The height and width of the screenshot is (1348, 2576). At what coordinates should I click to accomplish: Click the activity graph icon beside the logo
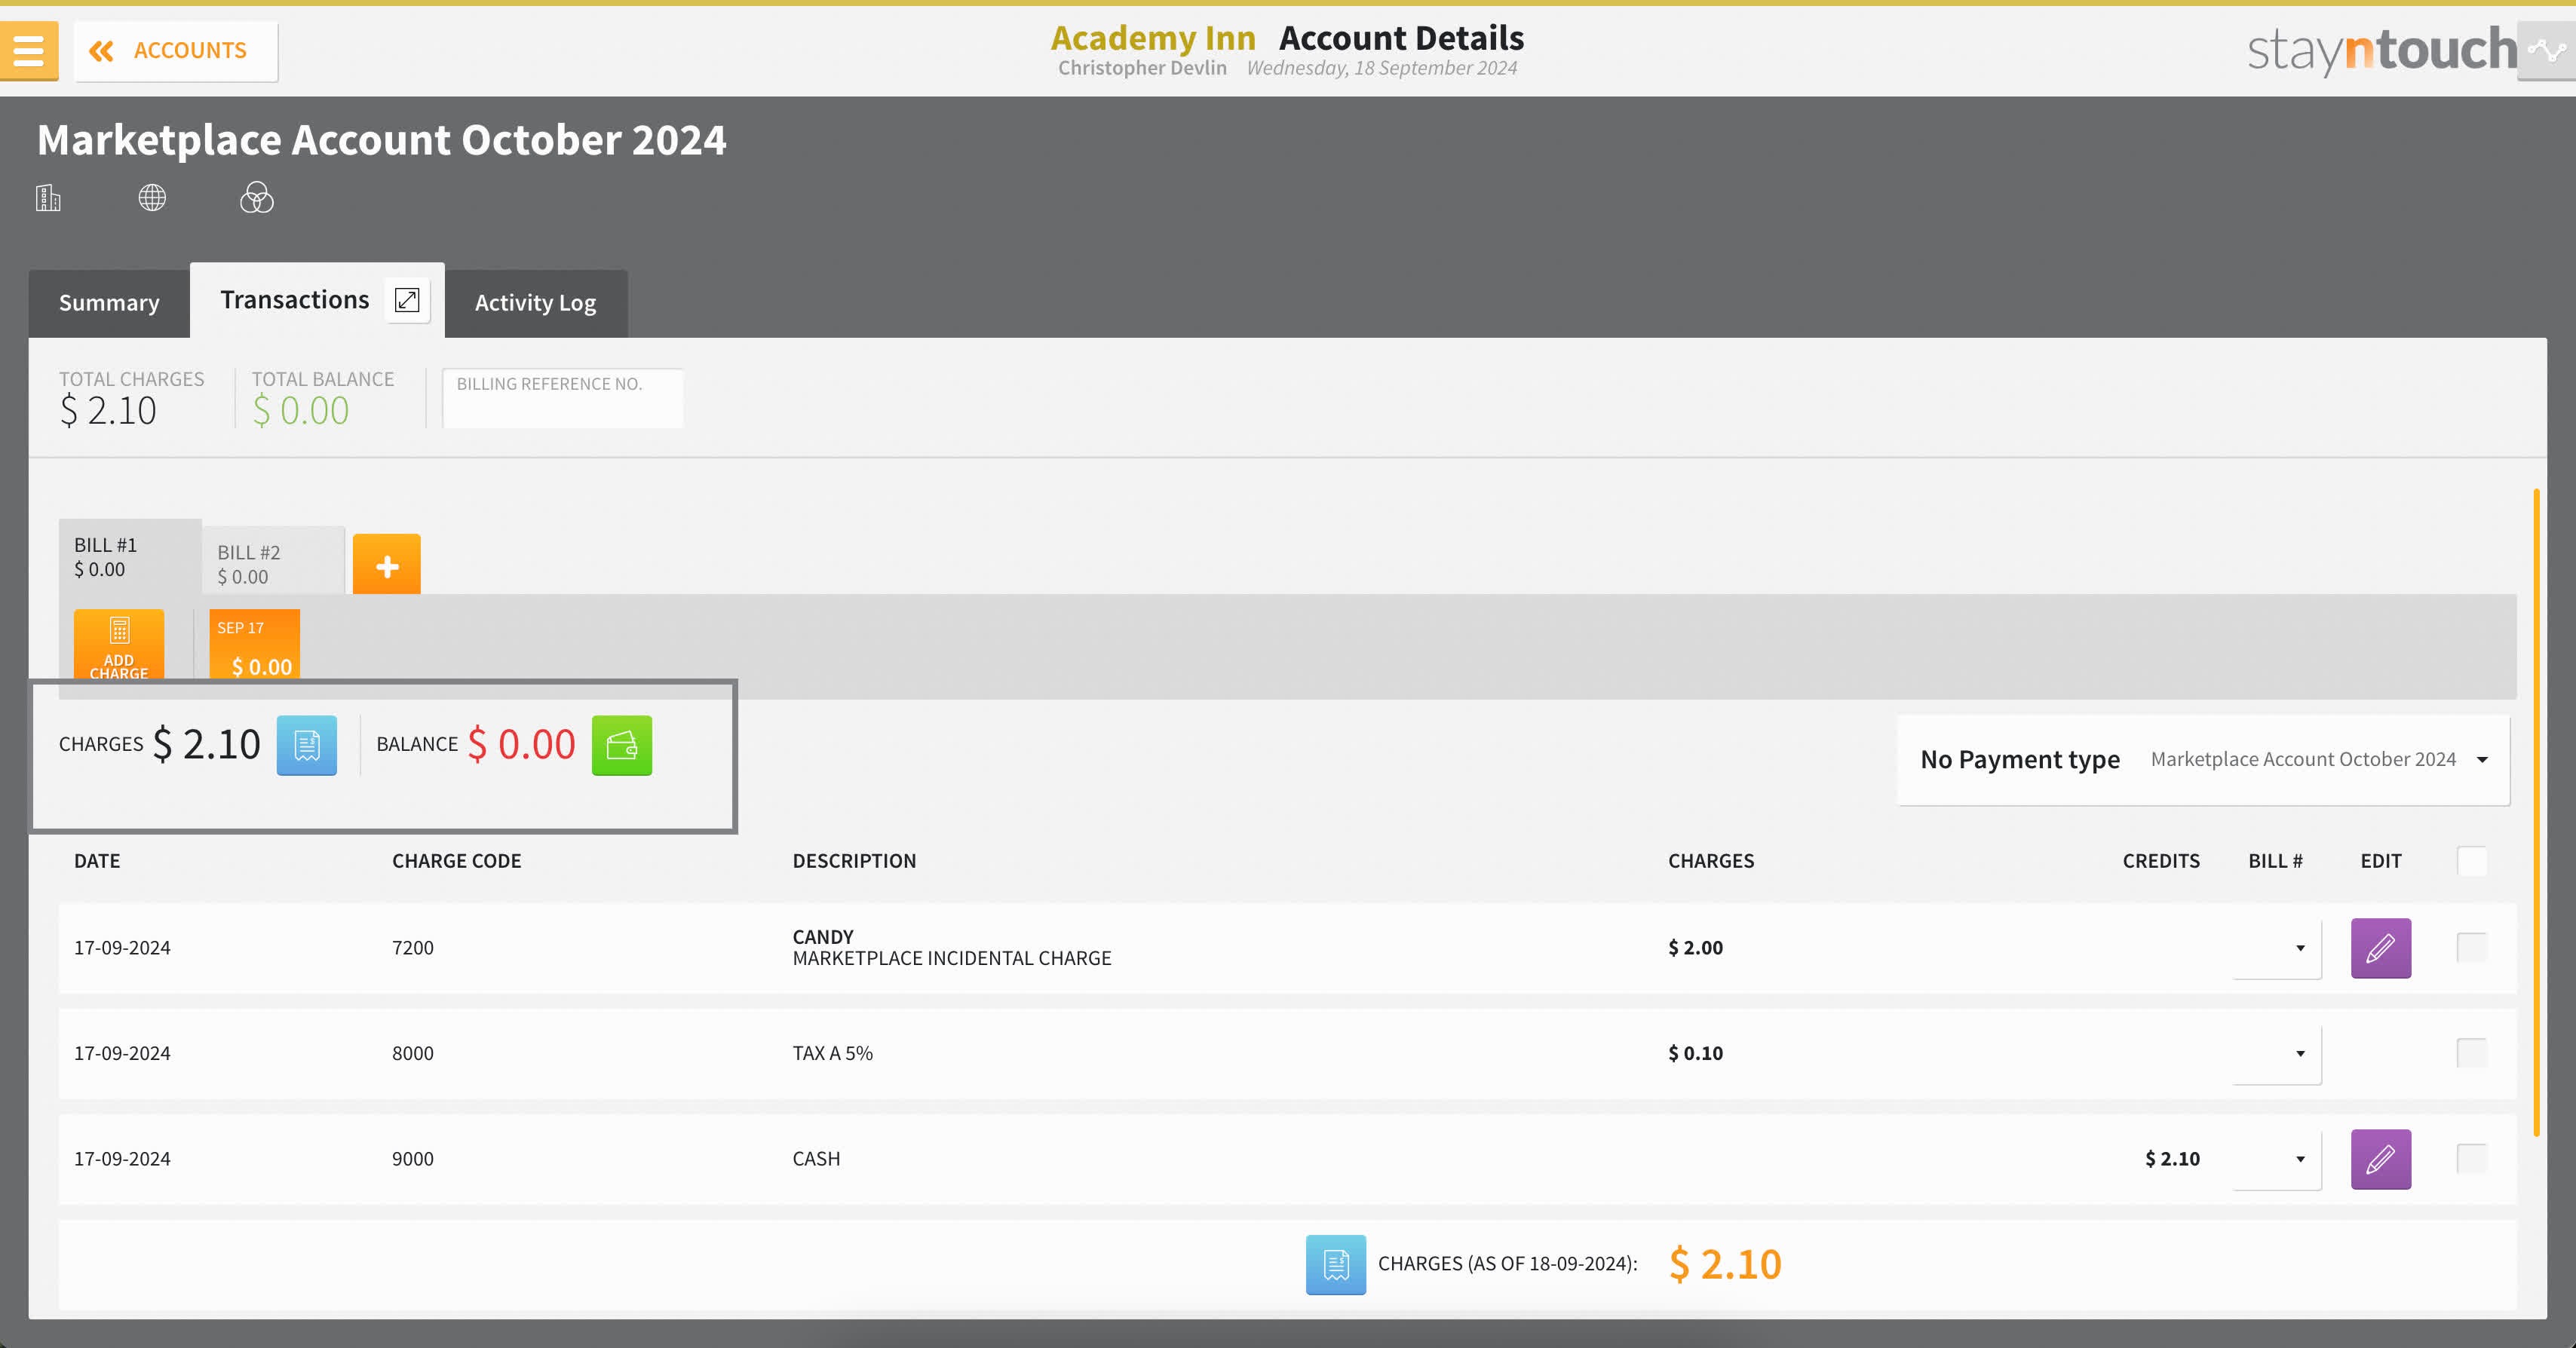pyautogui.click(x=2546, y=50)
